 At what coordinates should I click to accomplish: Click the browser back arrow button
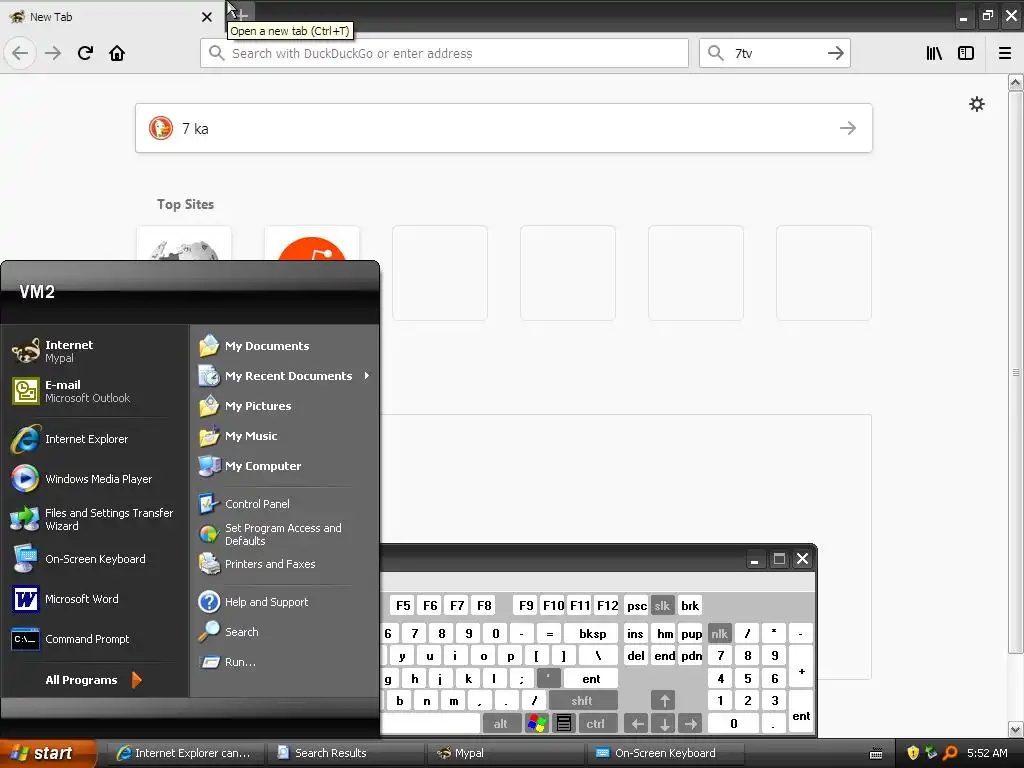click(x=20, y=54)
